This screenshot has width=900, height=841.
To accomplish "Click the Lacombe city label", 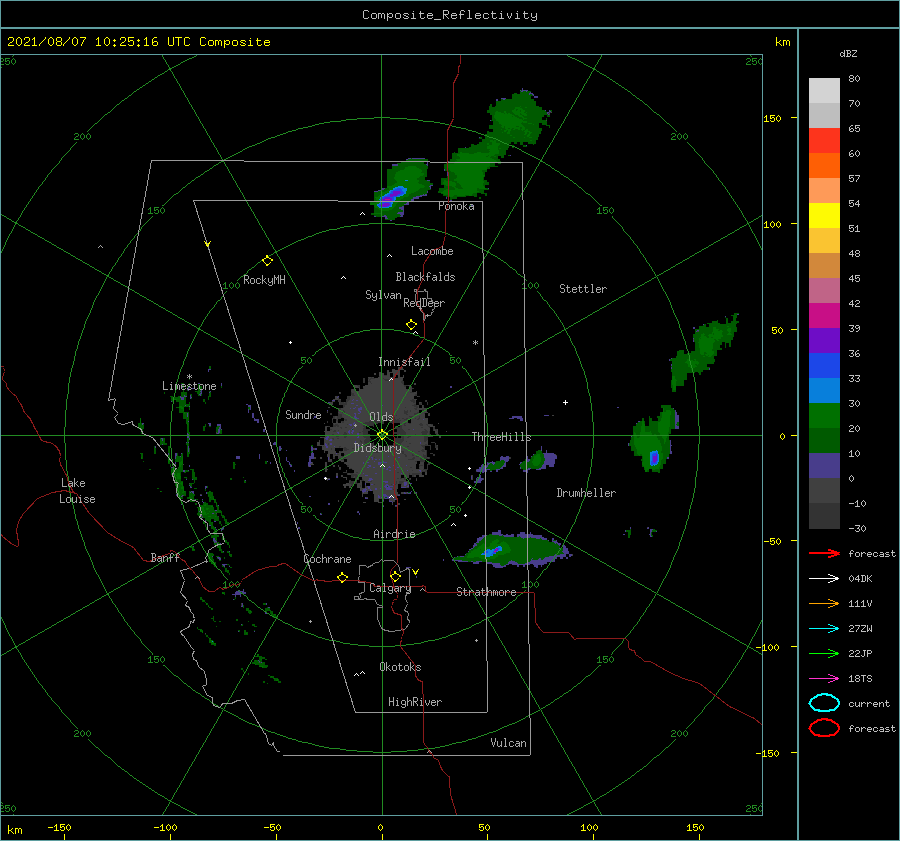I will (432, 251).
